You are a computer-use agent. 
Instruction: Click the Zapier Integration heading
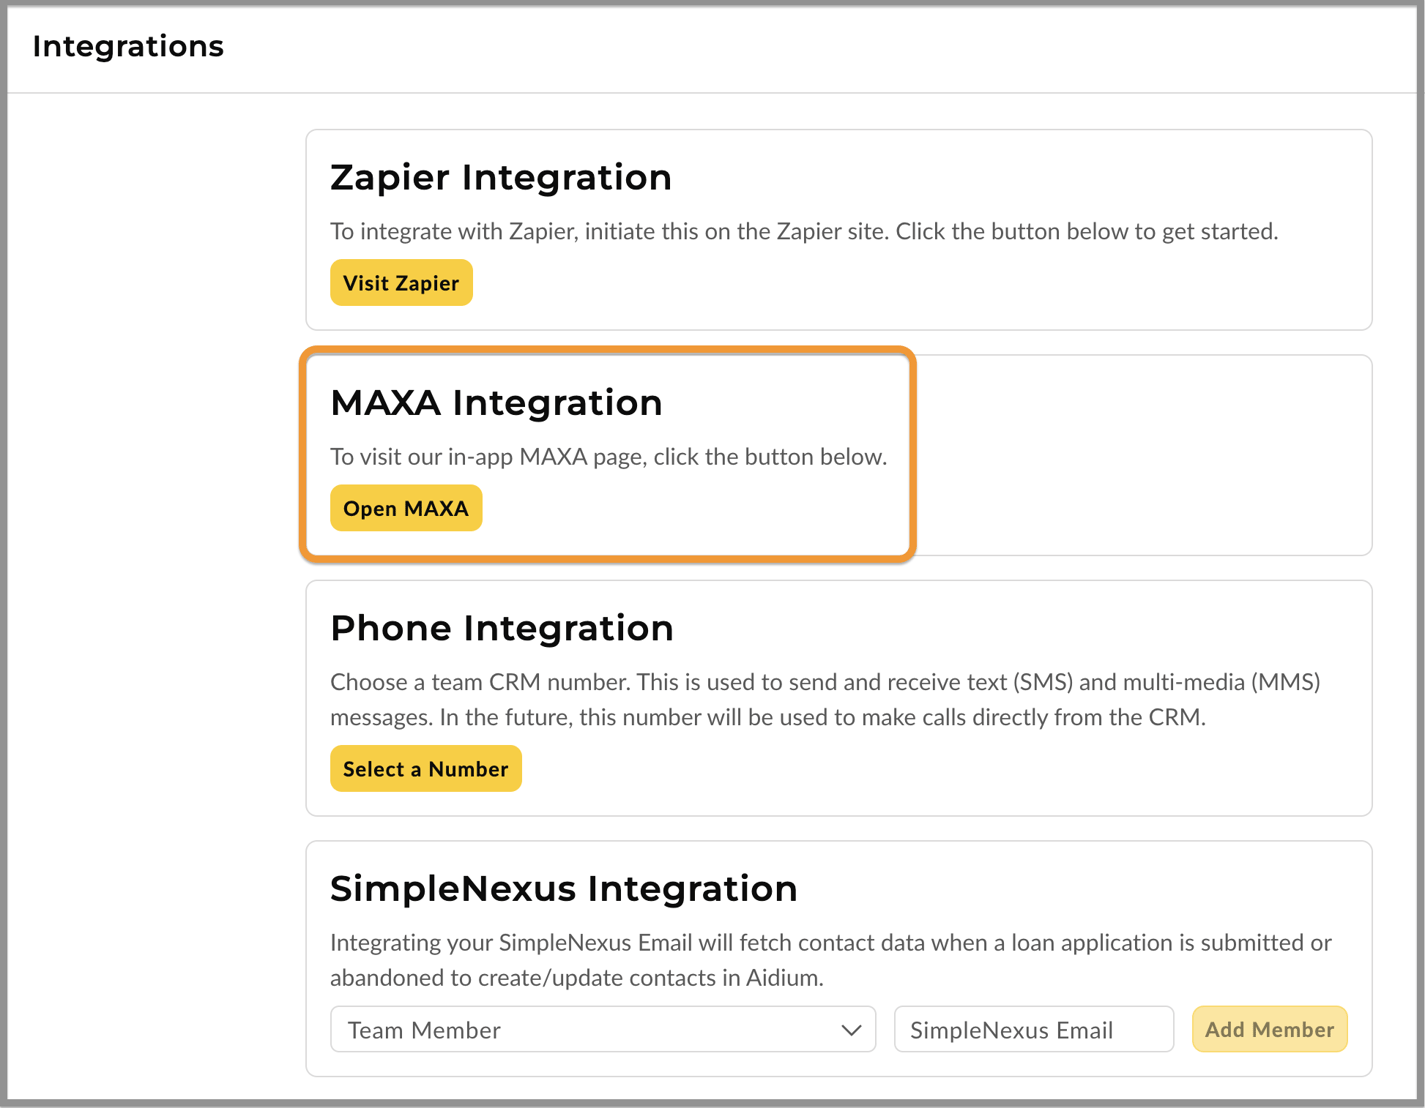500,177
